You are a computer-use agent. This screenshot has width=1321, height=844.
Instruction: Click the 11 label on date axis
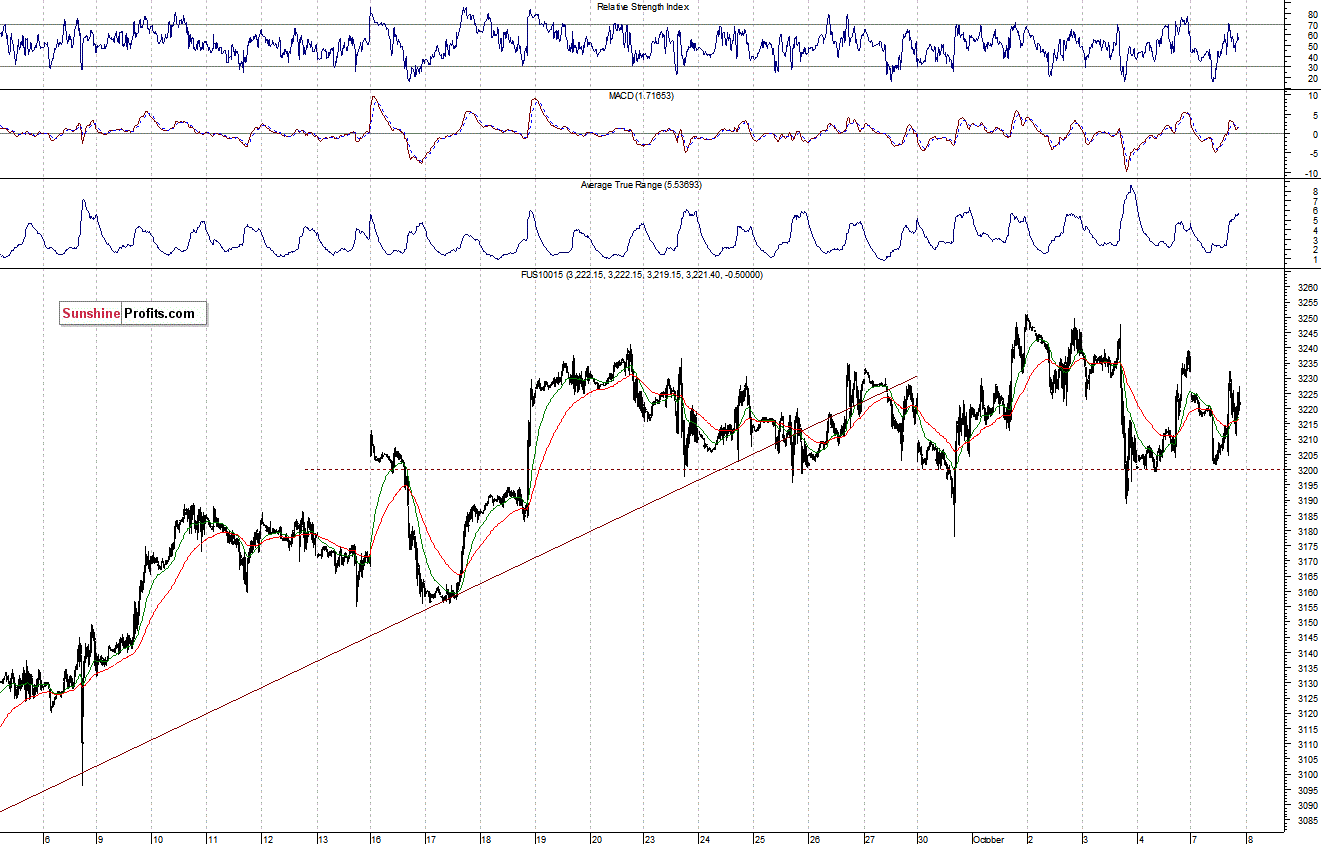pyautogui.click(x=212, y=839)
